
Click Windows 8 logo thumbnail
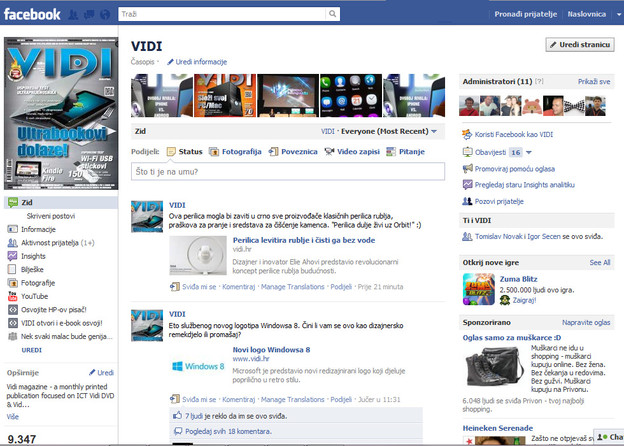pyautogui.click(x=198, y=366)
